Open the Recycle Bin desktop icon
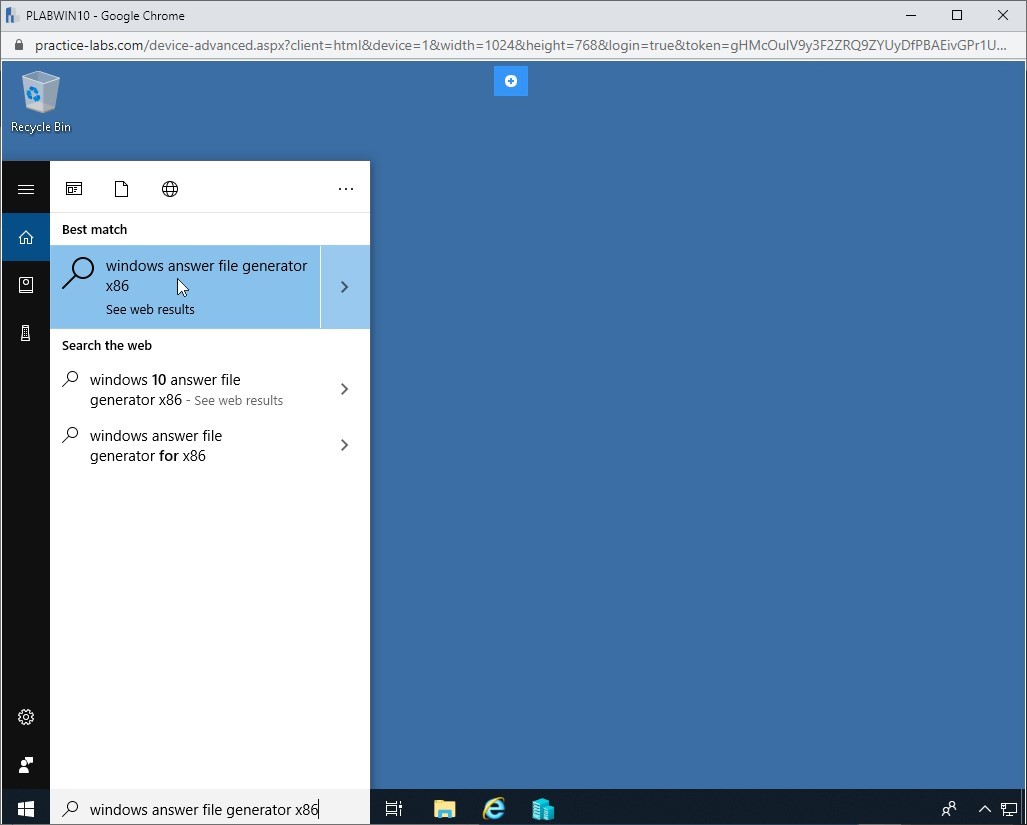This screenshot has width=1027, height=825. 41,101
